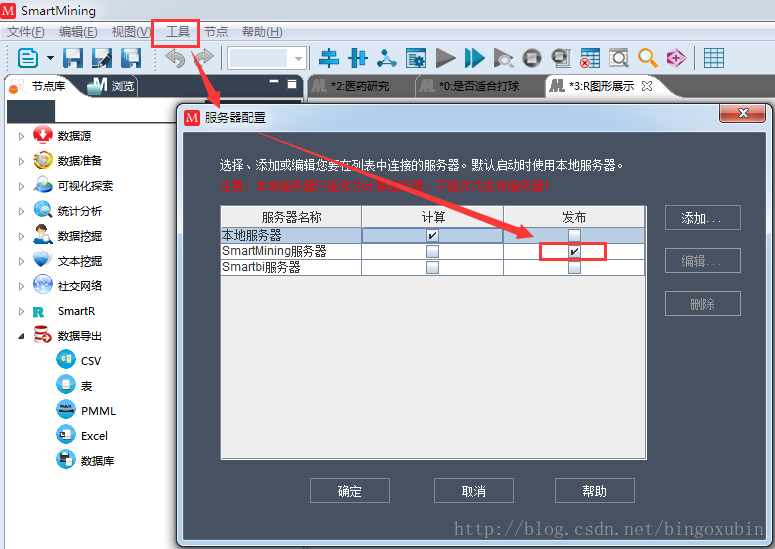
Task: Click the new document toolbar icon
Action: click(x=28, y=58)
